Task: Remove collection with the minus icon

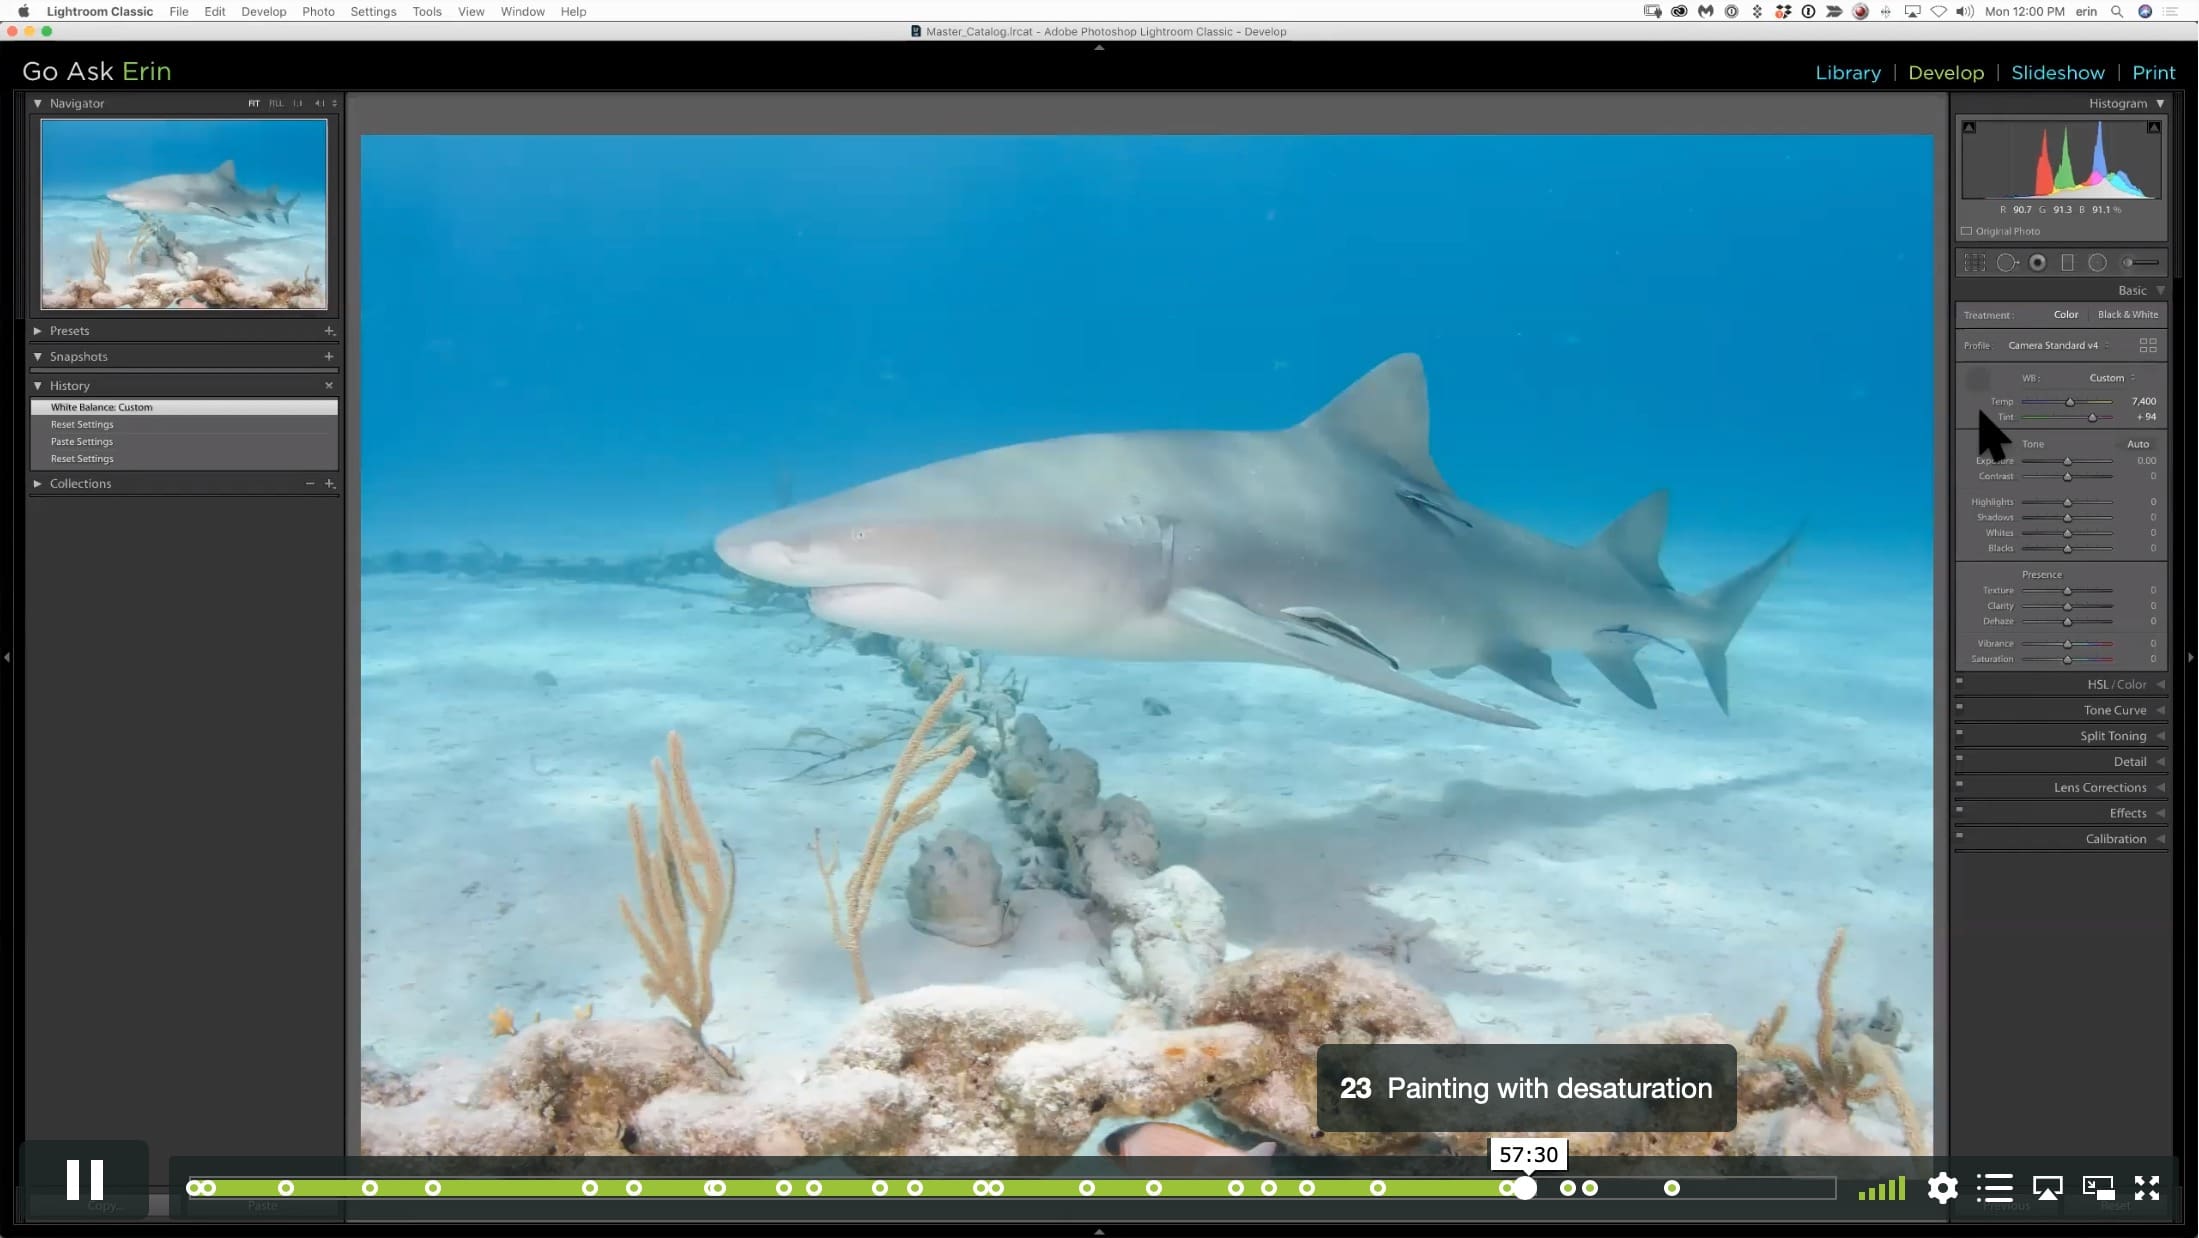Action: coord(310,484)
